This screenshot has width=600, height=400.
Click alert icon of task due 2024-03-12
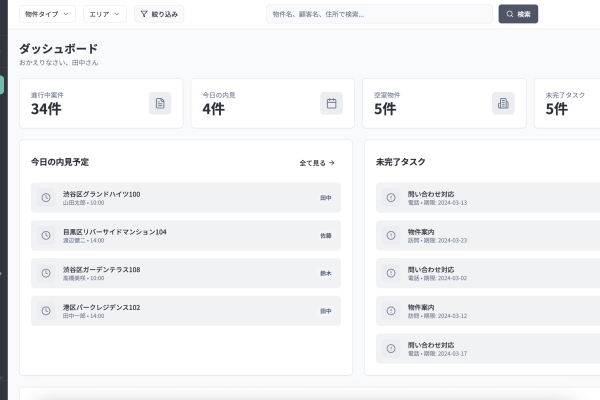pos(391,311)
